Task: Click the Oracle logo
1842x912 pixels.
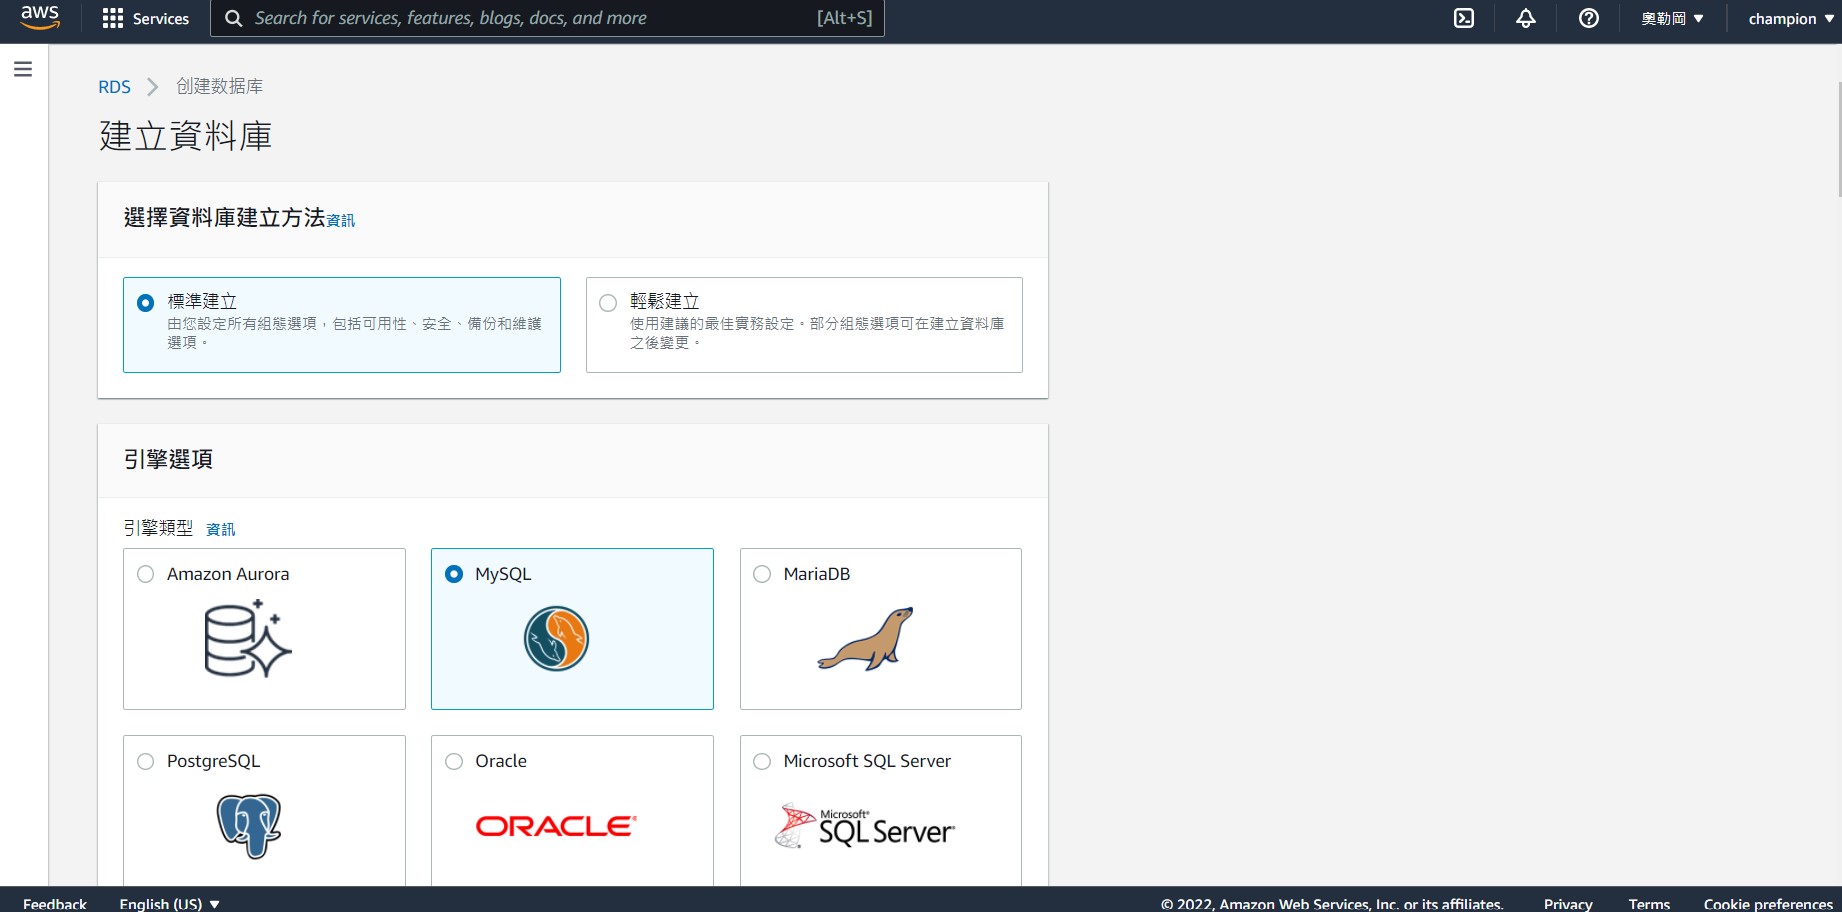Action: pos(556,826)
